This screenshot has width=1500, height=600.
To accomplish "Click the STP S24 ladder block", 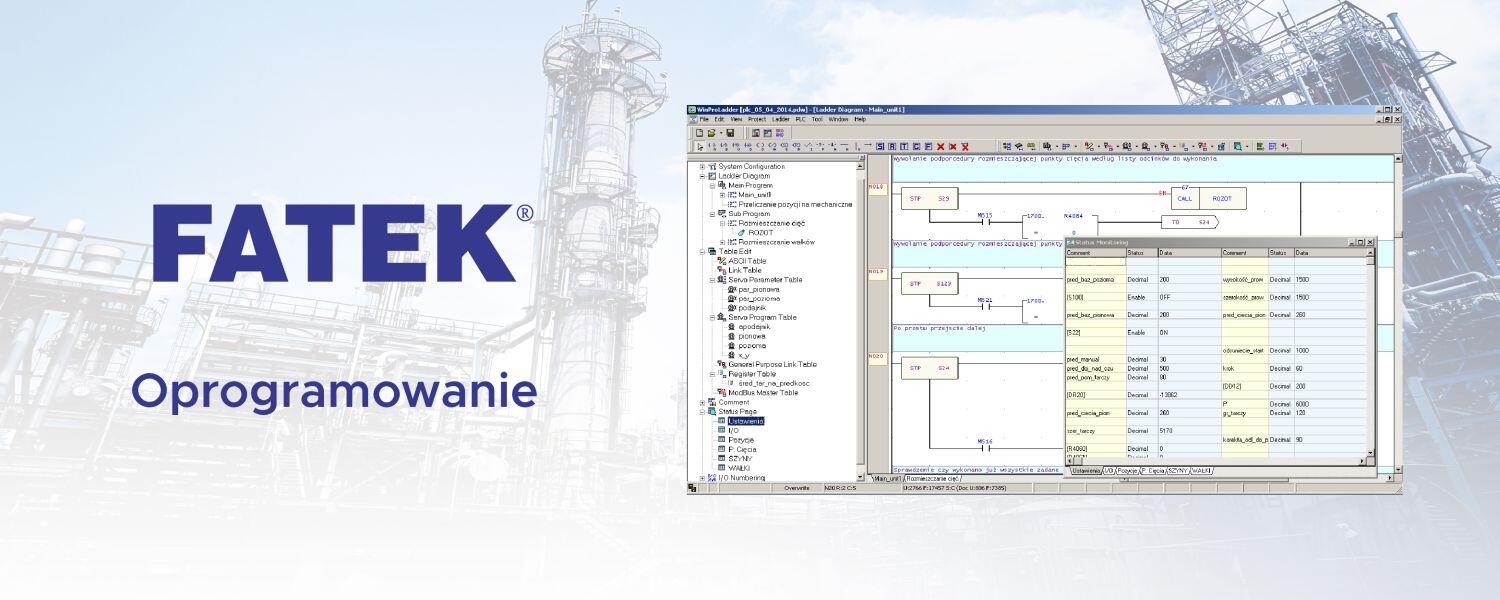I will coord(929,368).
